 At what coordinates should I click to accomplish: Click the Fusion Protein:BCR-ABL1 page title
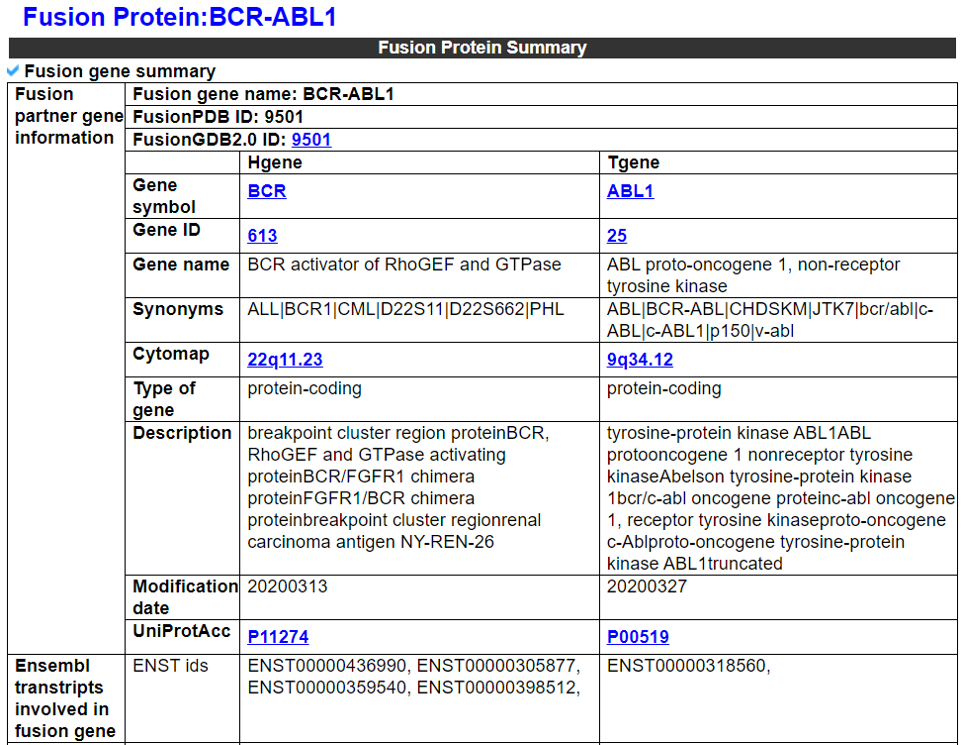[x=179, y=17]
